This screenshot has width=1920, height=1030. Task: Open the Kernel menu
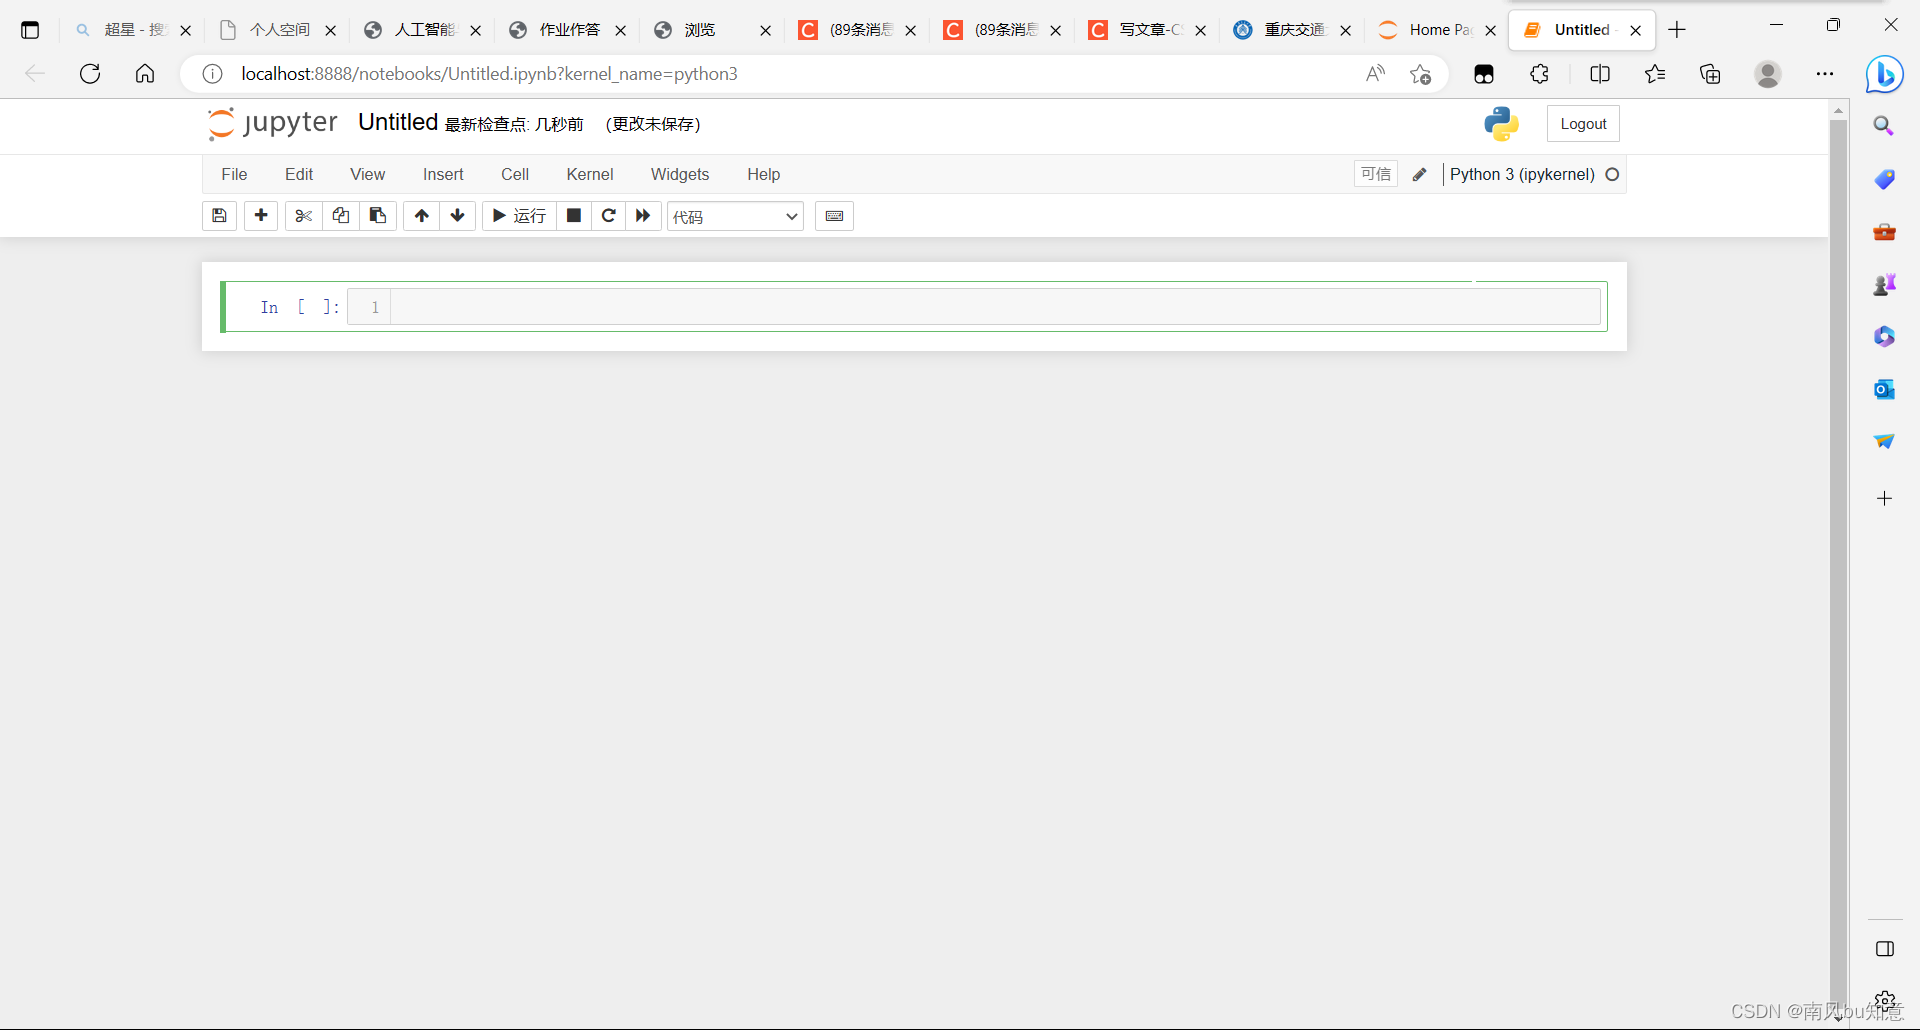pos(590,174)
